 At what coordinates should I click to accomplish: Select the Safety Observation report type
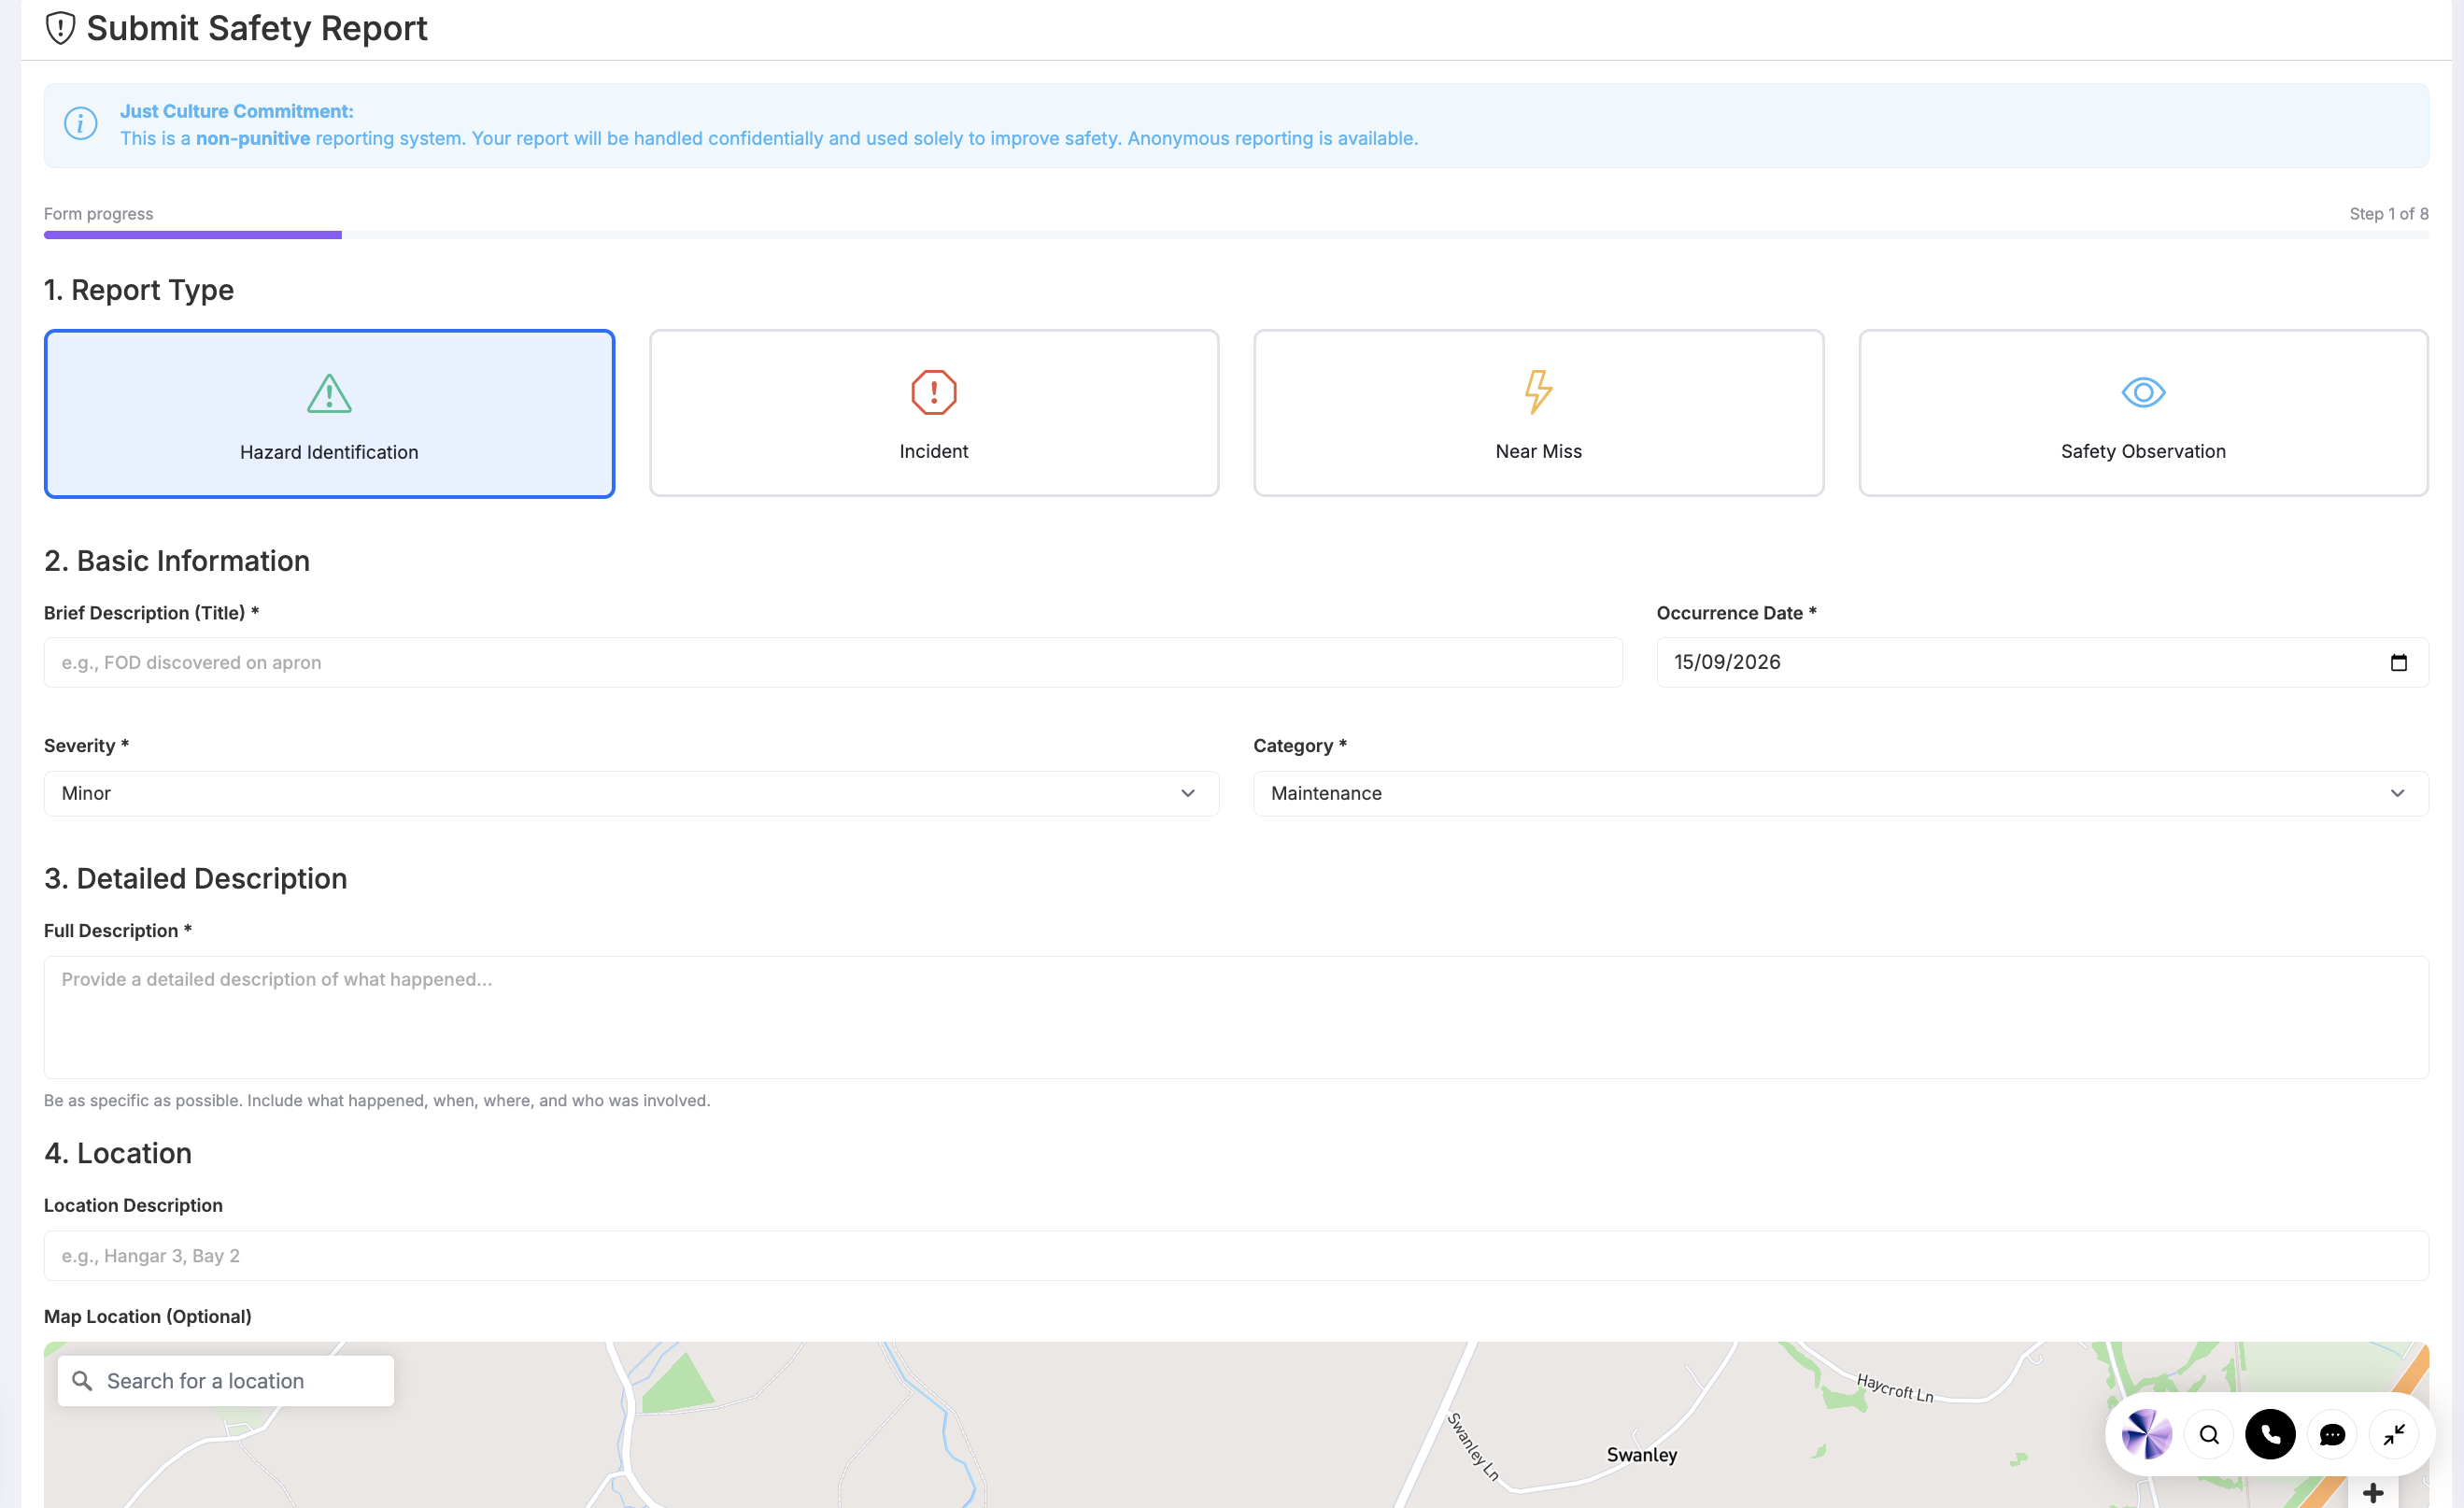click(2143, 413)
